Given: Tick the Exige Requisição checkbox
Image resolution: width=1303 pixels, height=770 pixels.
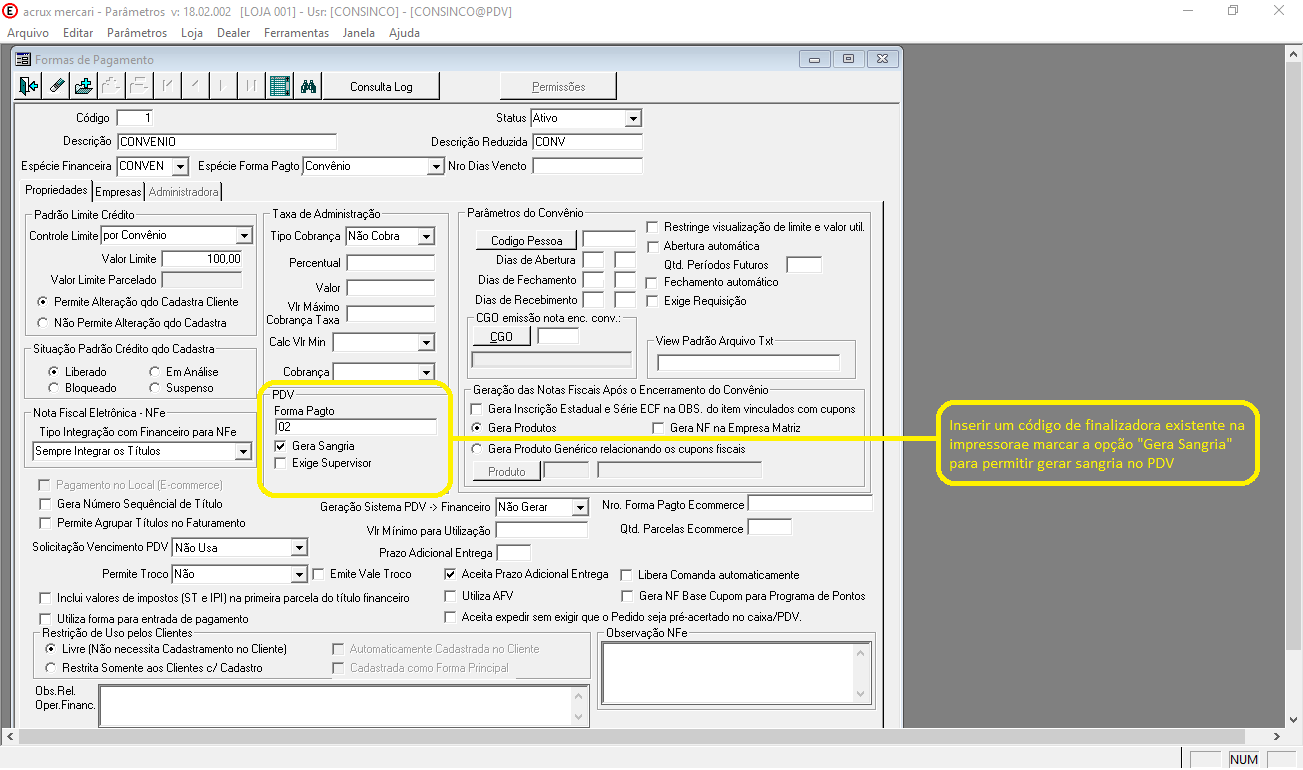Looking at the screenshot, I should 653,301.
